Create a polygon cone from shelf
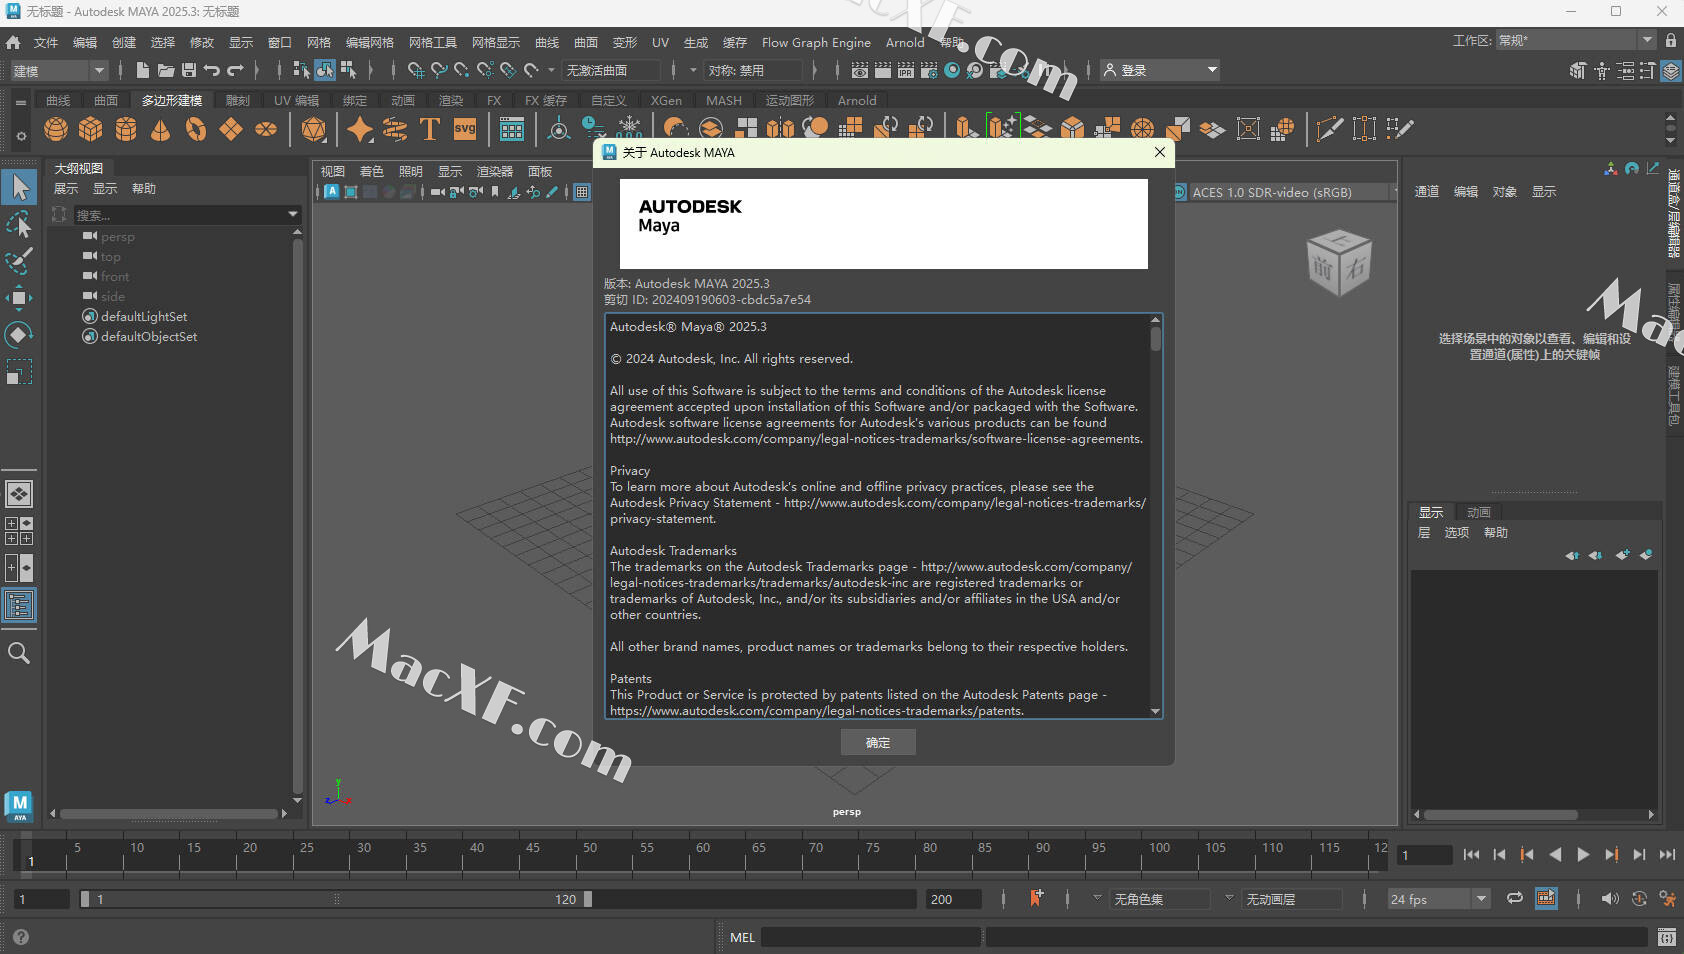The image size is (1684, 954). [x=160, y=129]
